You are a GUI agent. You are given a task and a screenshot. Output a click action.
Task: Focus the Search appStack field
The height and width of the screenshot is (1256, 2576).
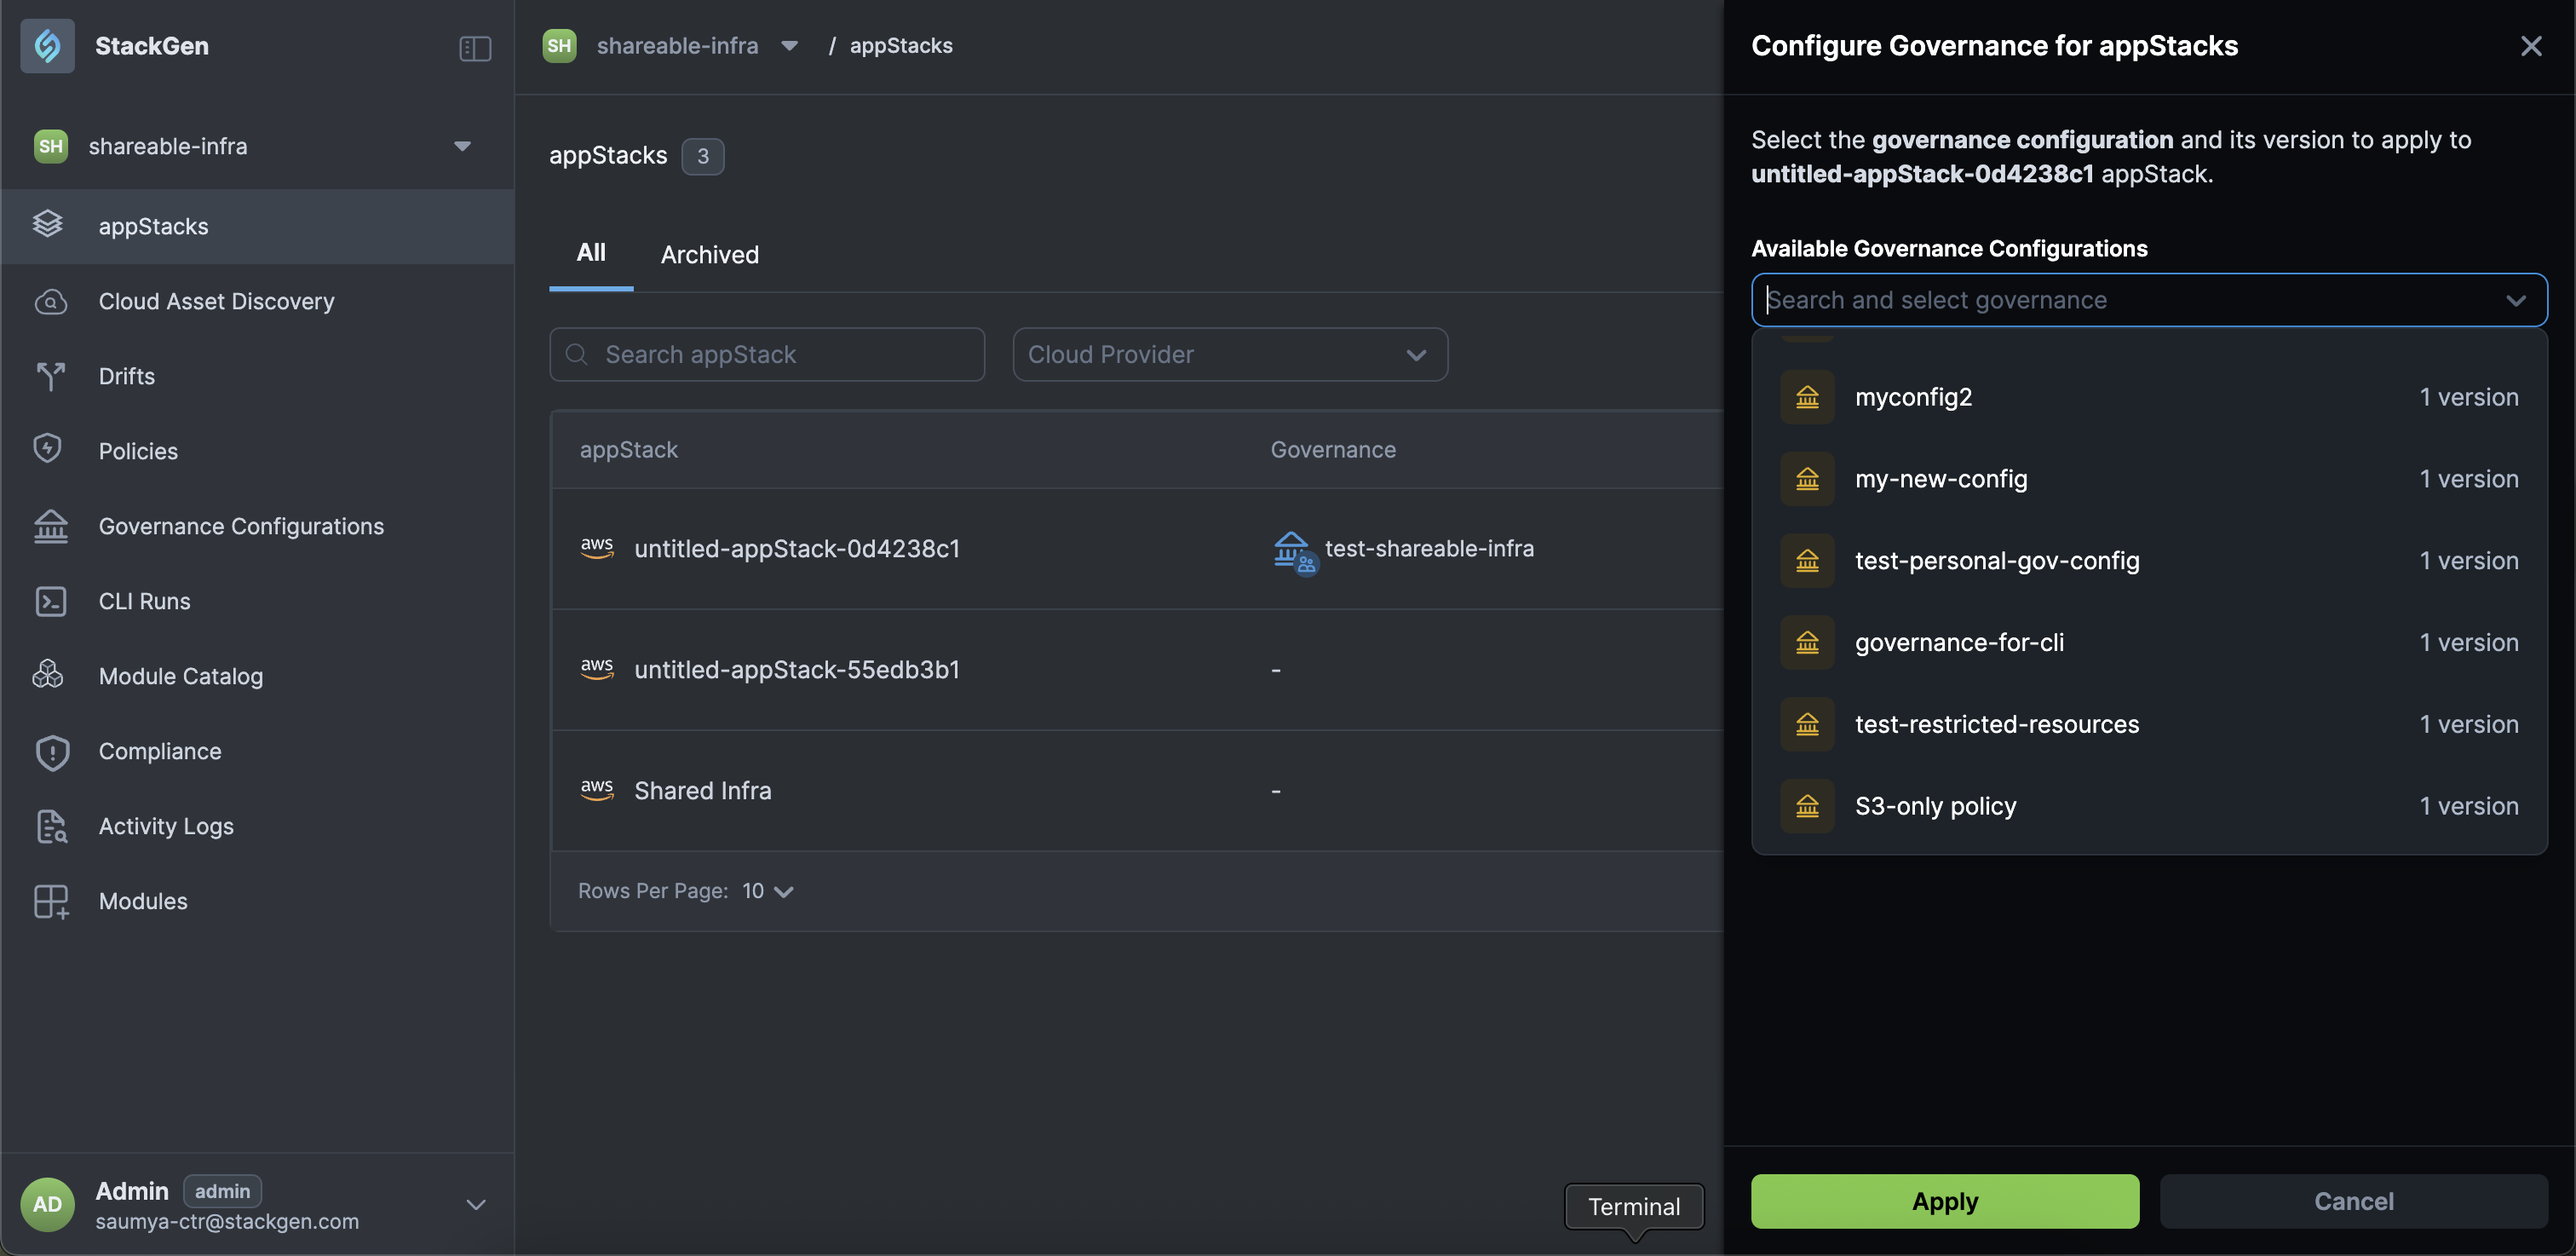click(767, 354)
